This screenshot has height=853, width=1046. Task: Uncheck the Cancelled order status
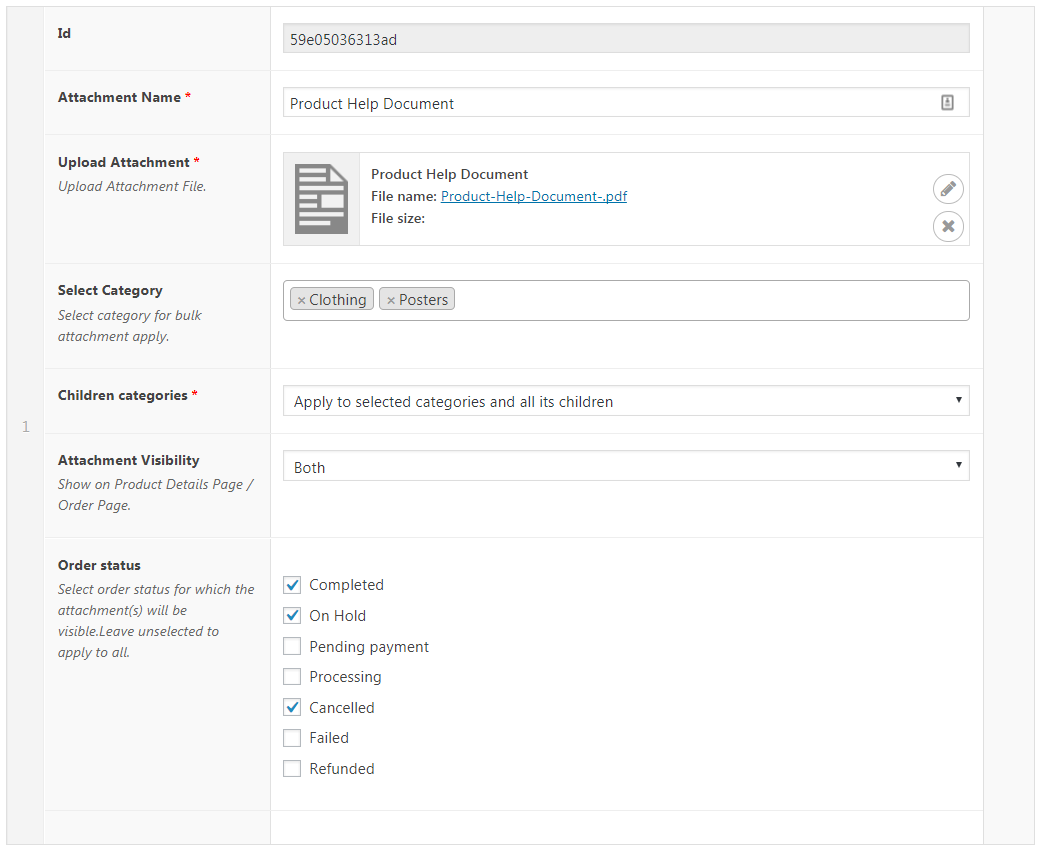coord(292,708)
